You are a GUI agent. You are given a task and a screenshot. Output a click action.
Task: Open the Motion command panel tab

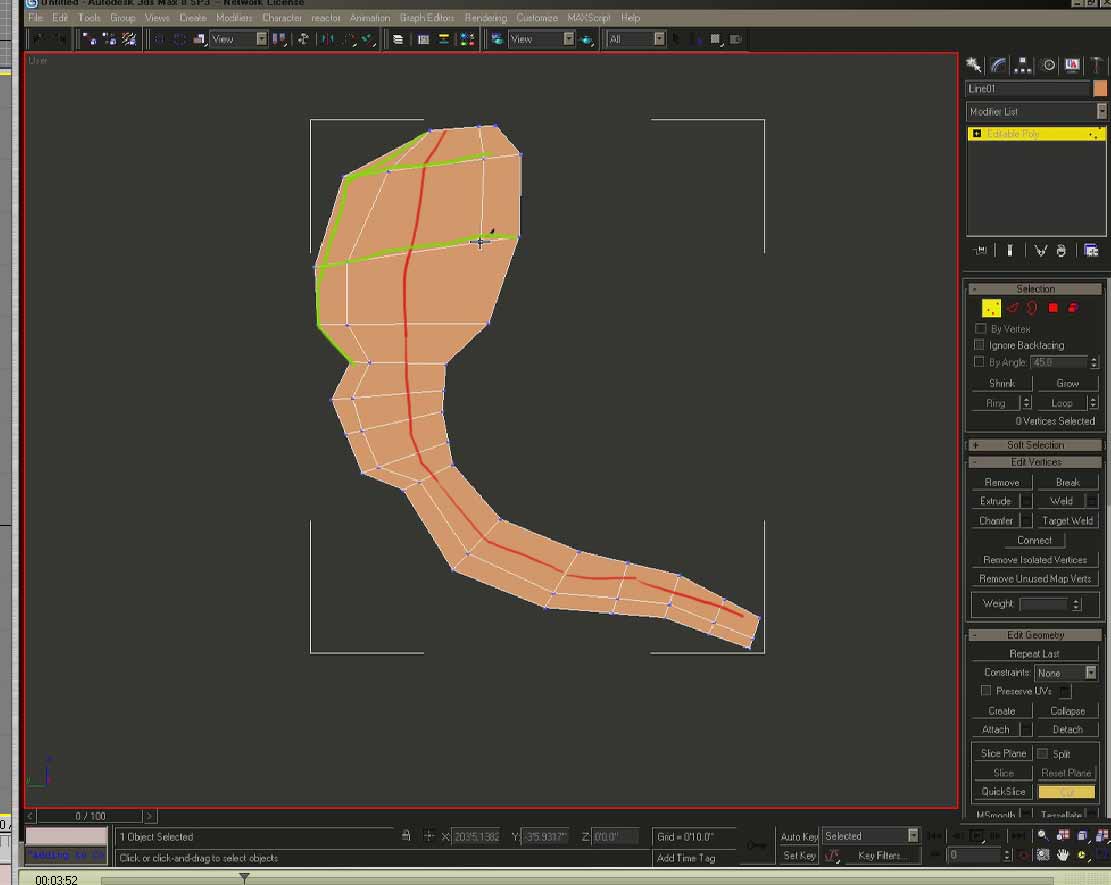1048,65
